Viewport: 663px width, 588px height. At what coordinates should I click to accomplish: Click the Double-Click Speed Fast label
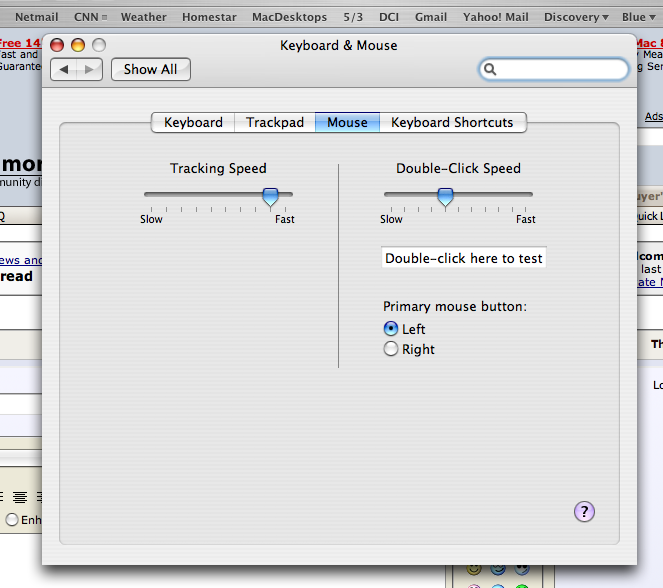526,219
